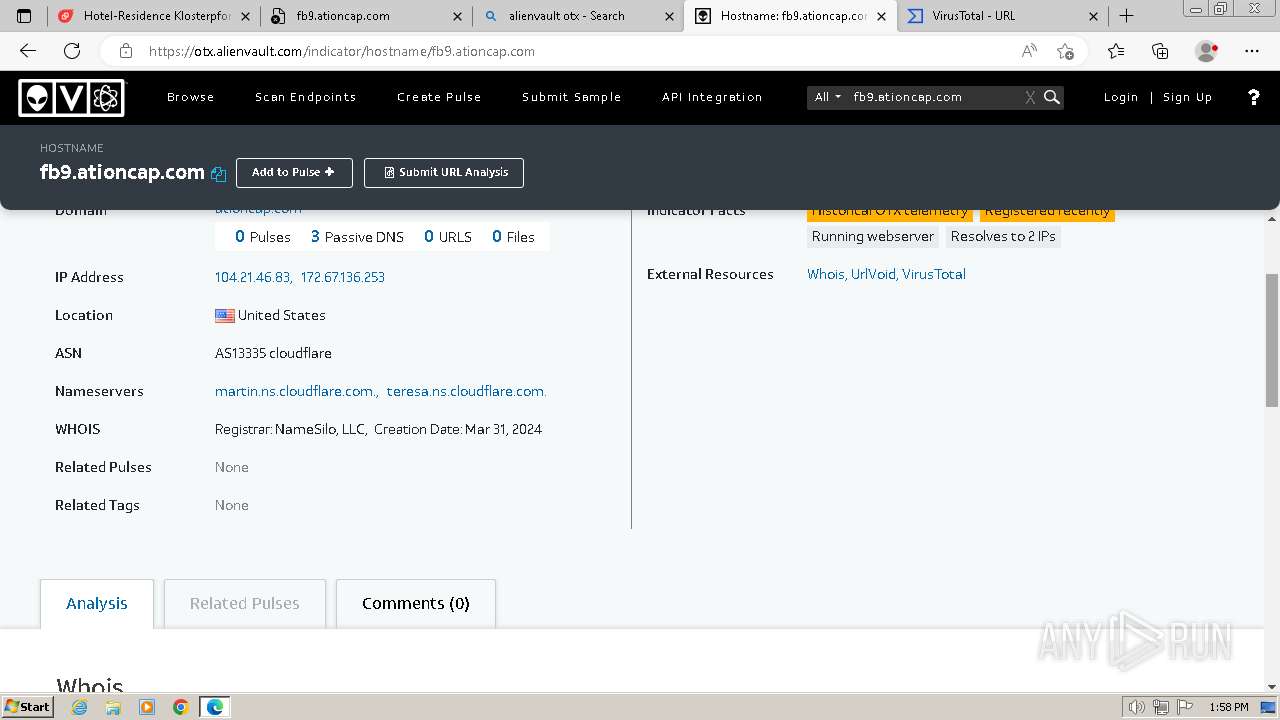Clear the OTX search field with X
Image resolution: width=1280 pixels, height=720 pixels.
coord(1030,97)
